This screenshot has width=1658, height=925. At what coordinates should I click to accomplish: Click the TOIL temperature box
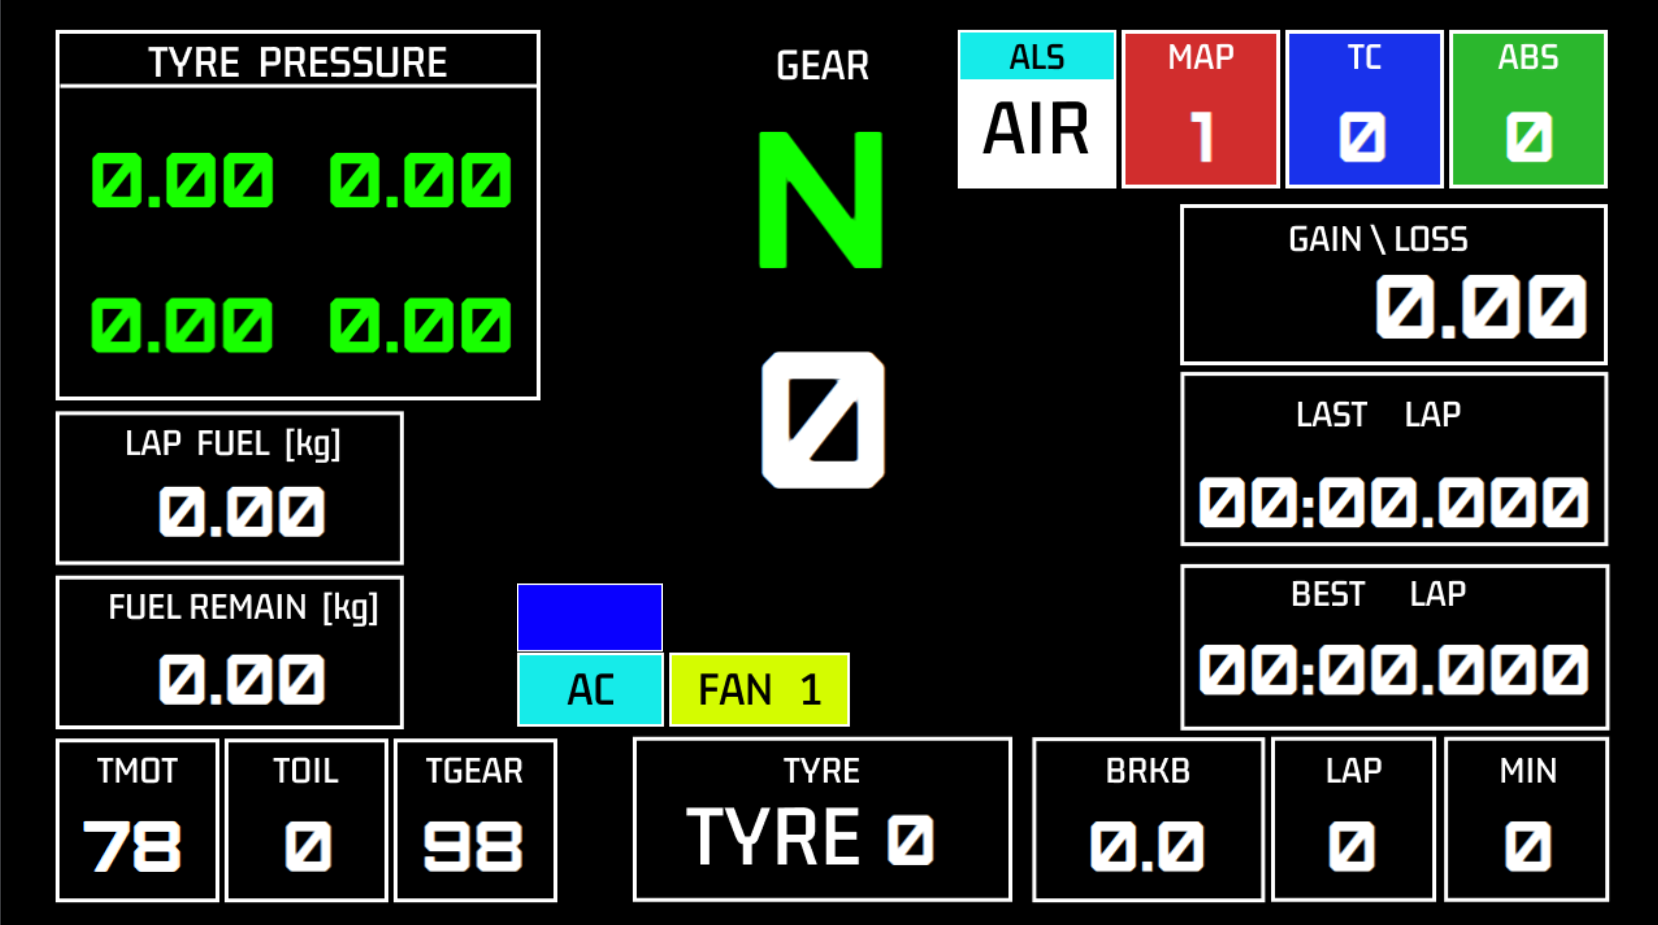pyautogui.click(x=306, y=820)
